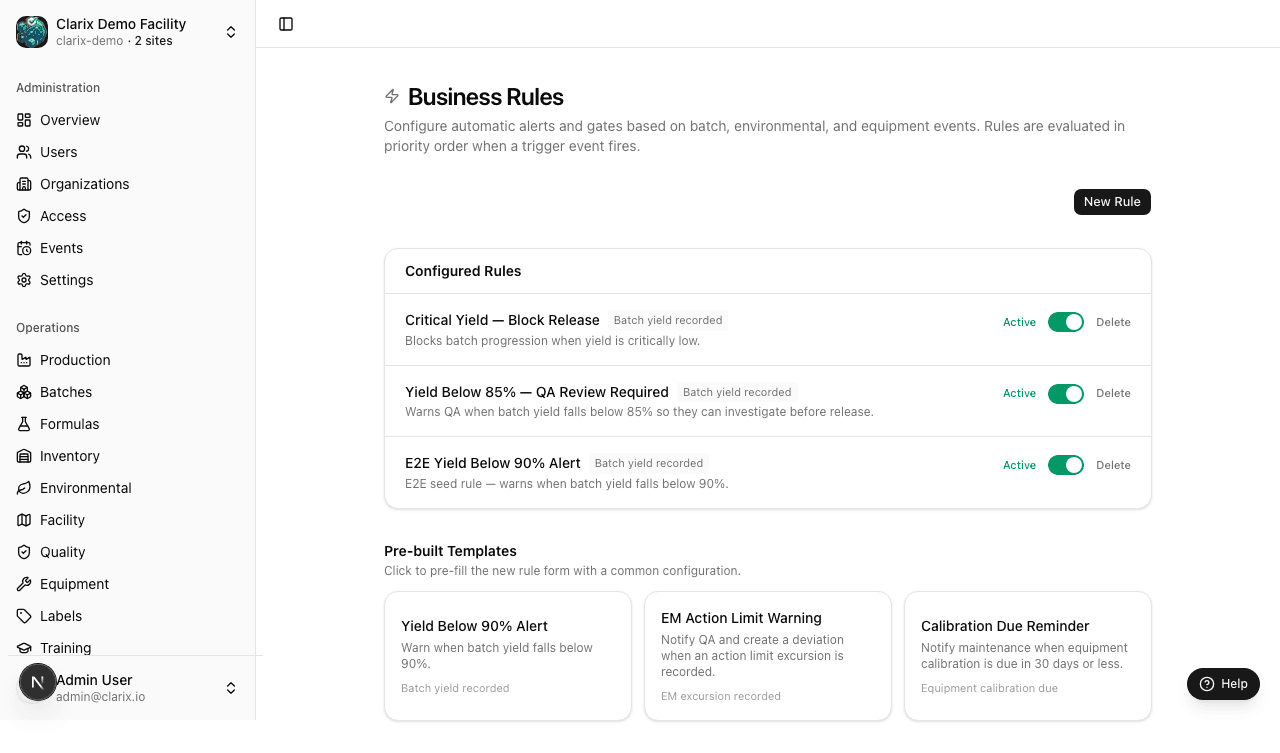
Task: Click the Access shield icon
Action: click(24, 216)
